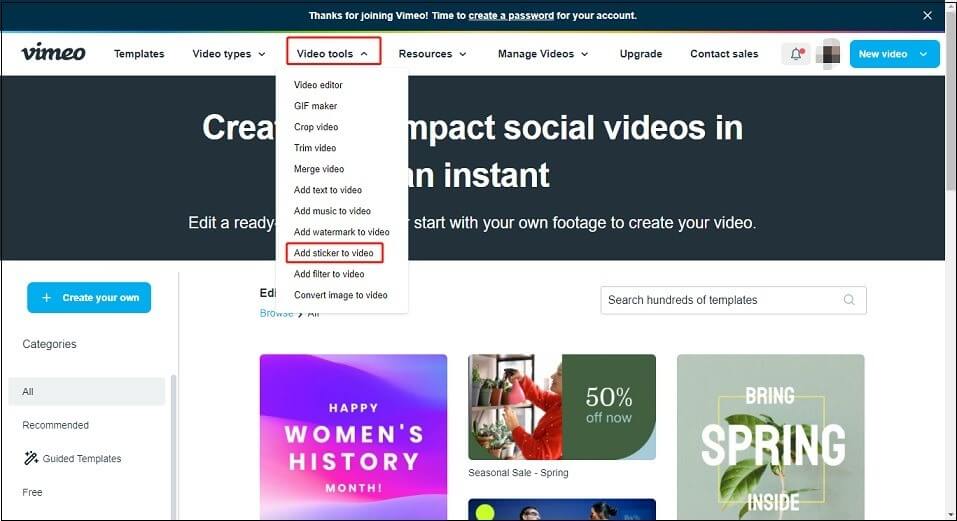Click the Categories heading

coord(49,344)
